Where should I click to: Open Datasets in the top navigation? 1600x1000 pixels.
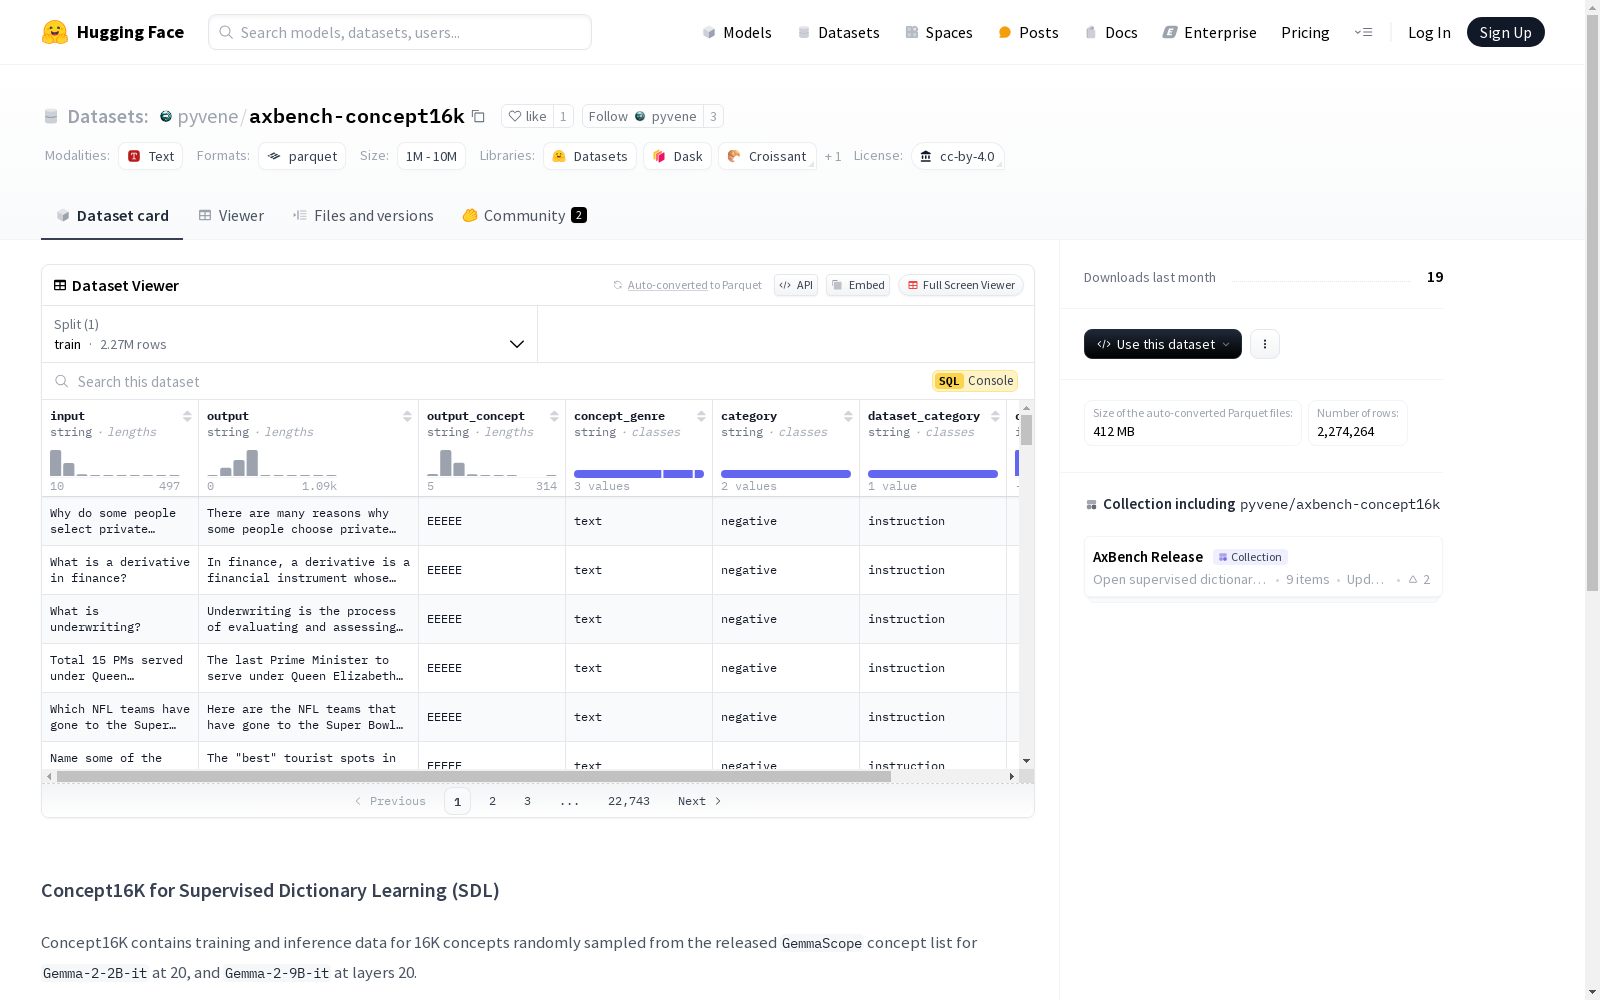[x=838, y=32]
